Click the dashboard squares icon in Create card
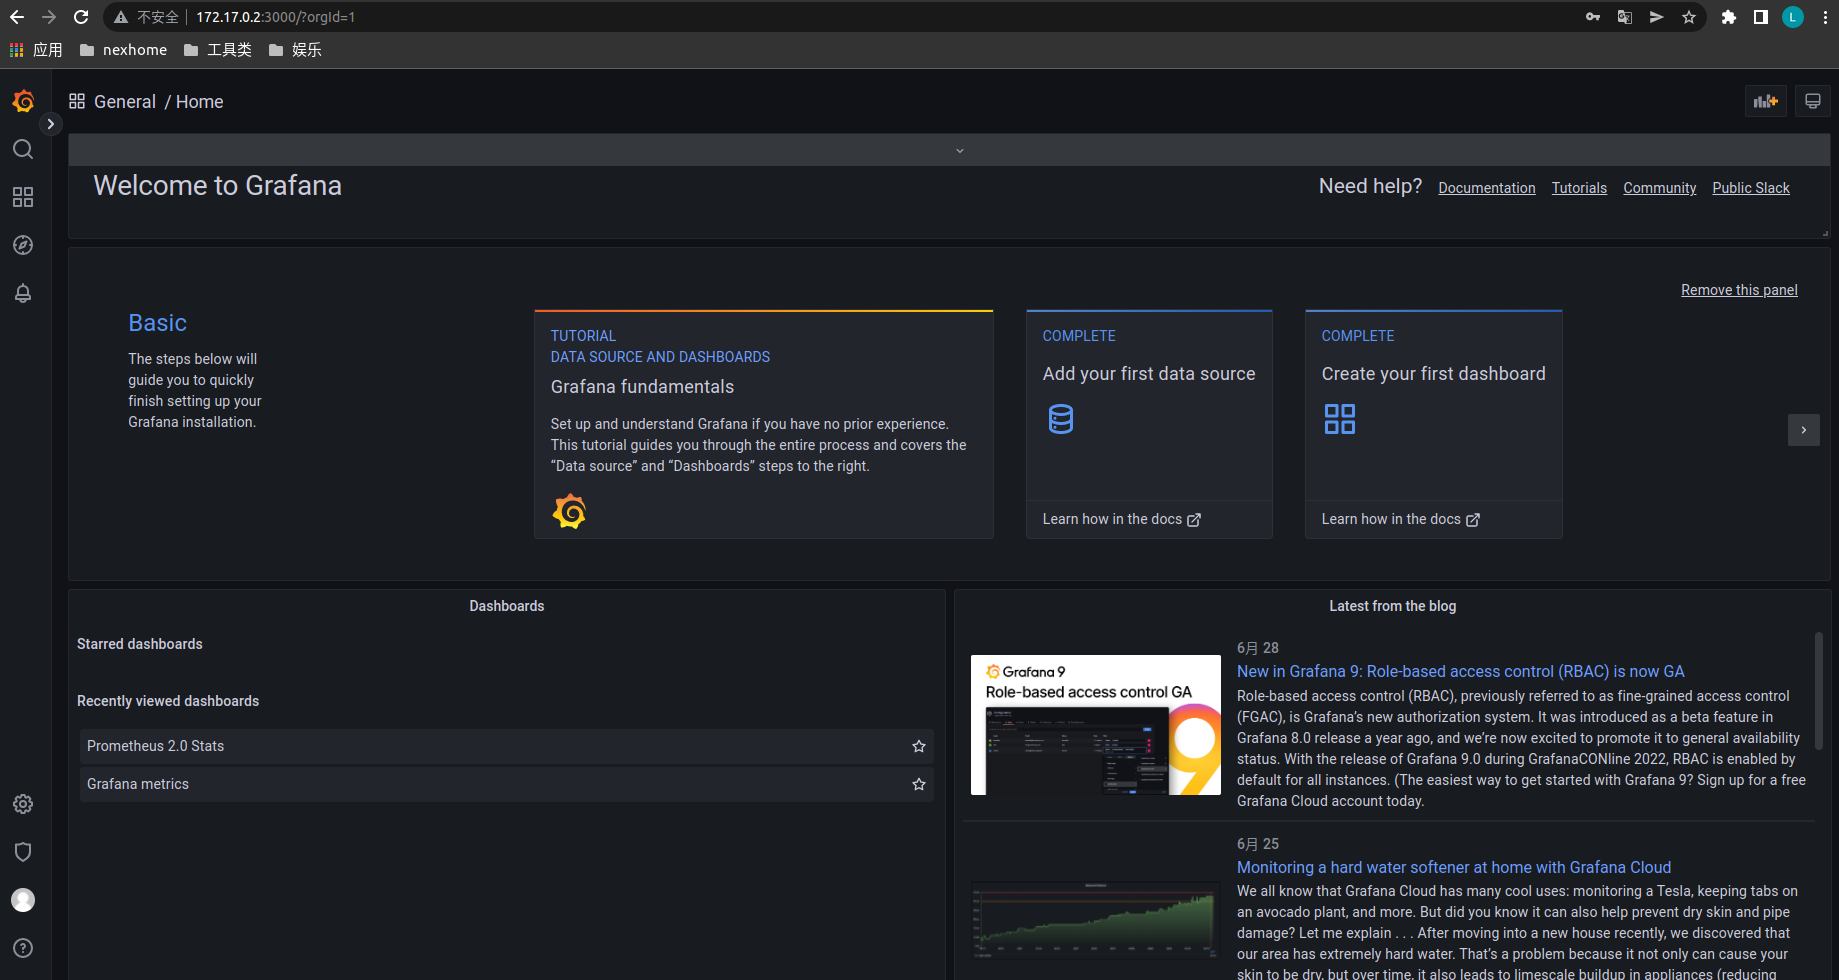The height and width of the screenshot is (980, 1839). pyautogui.click(x=1340, y=419)
